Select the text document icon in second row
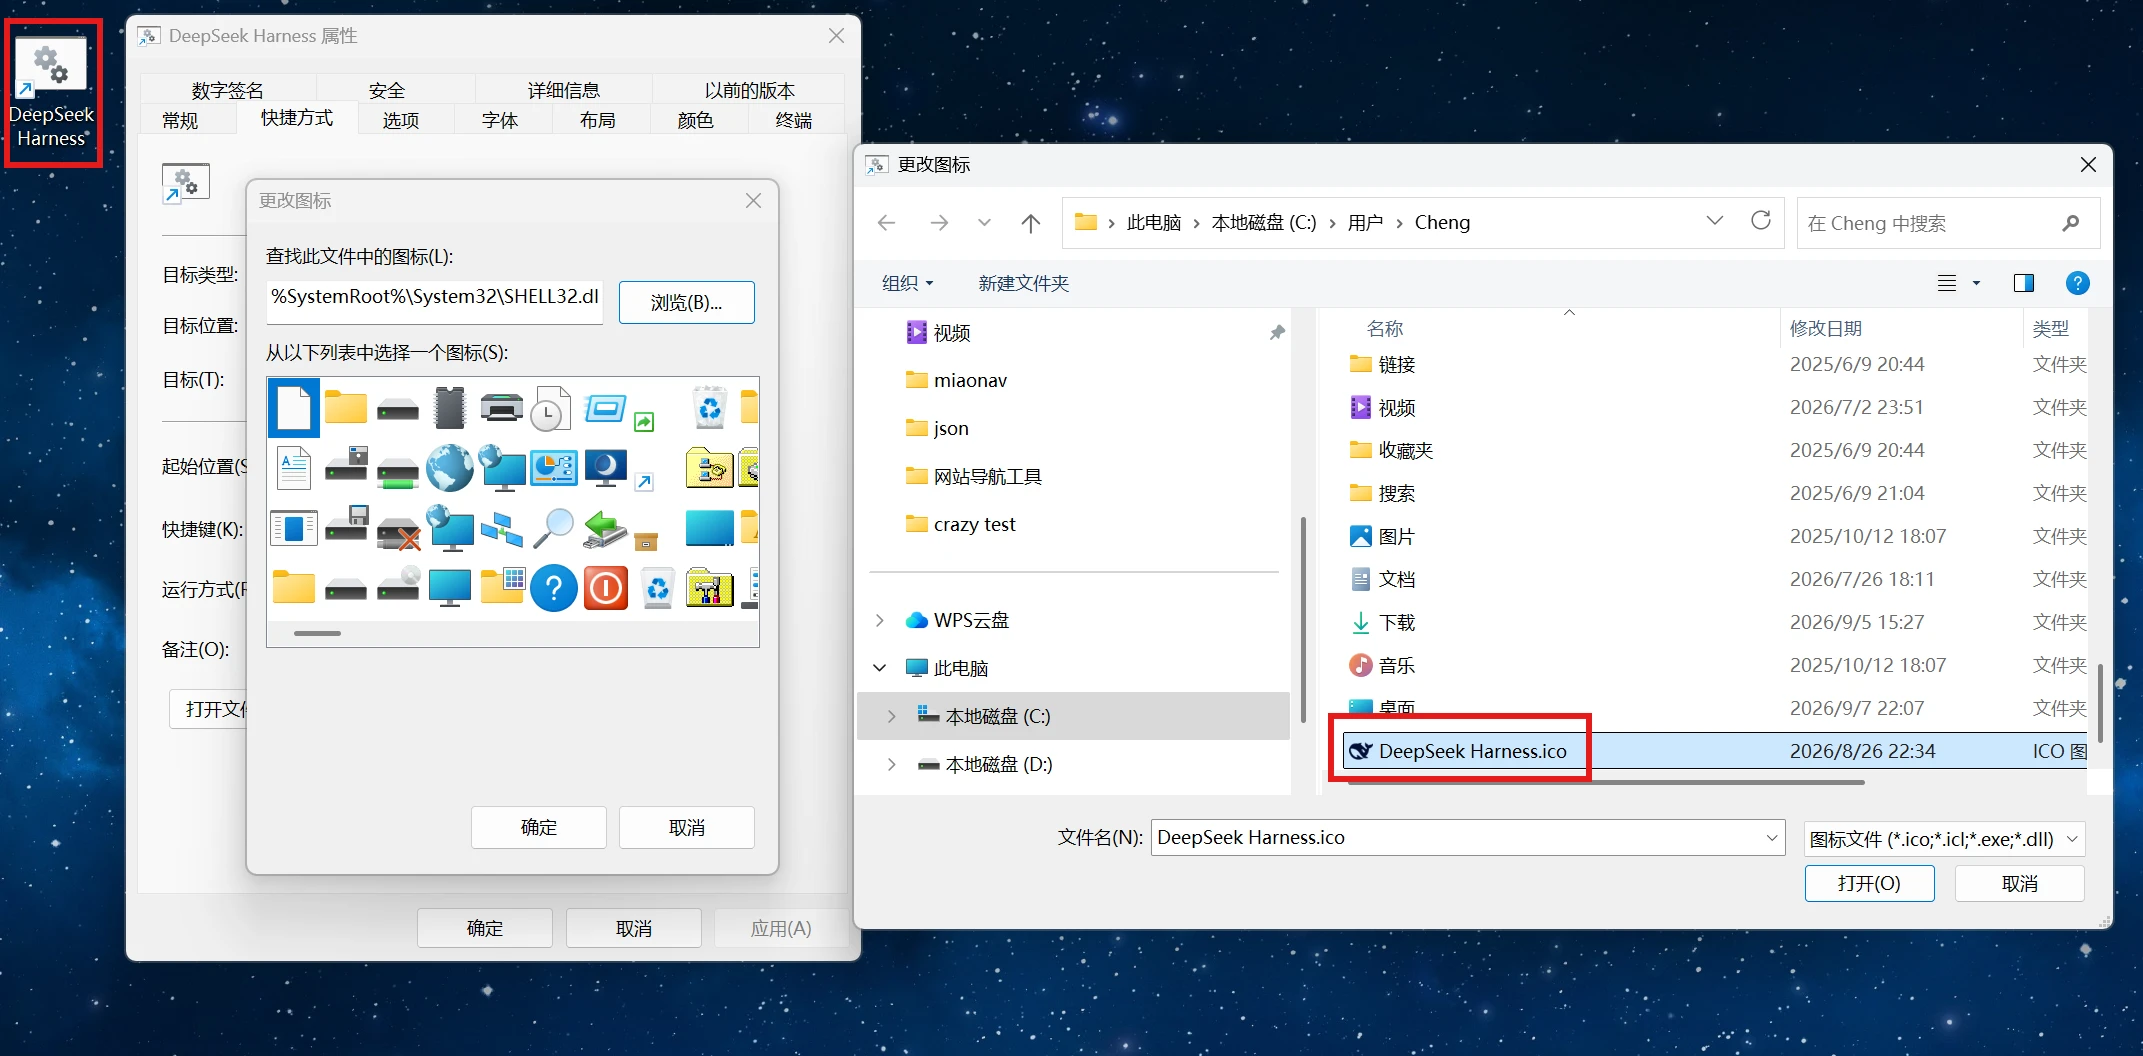This screenshot has width=2143, height=1056. (294, 468)
